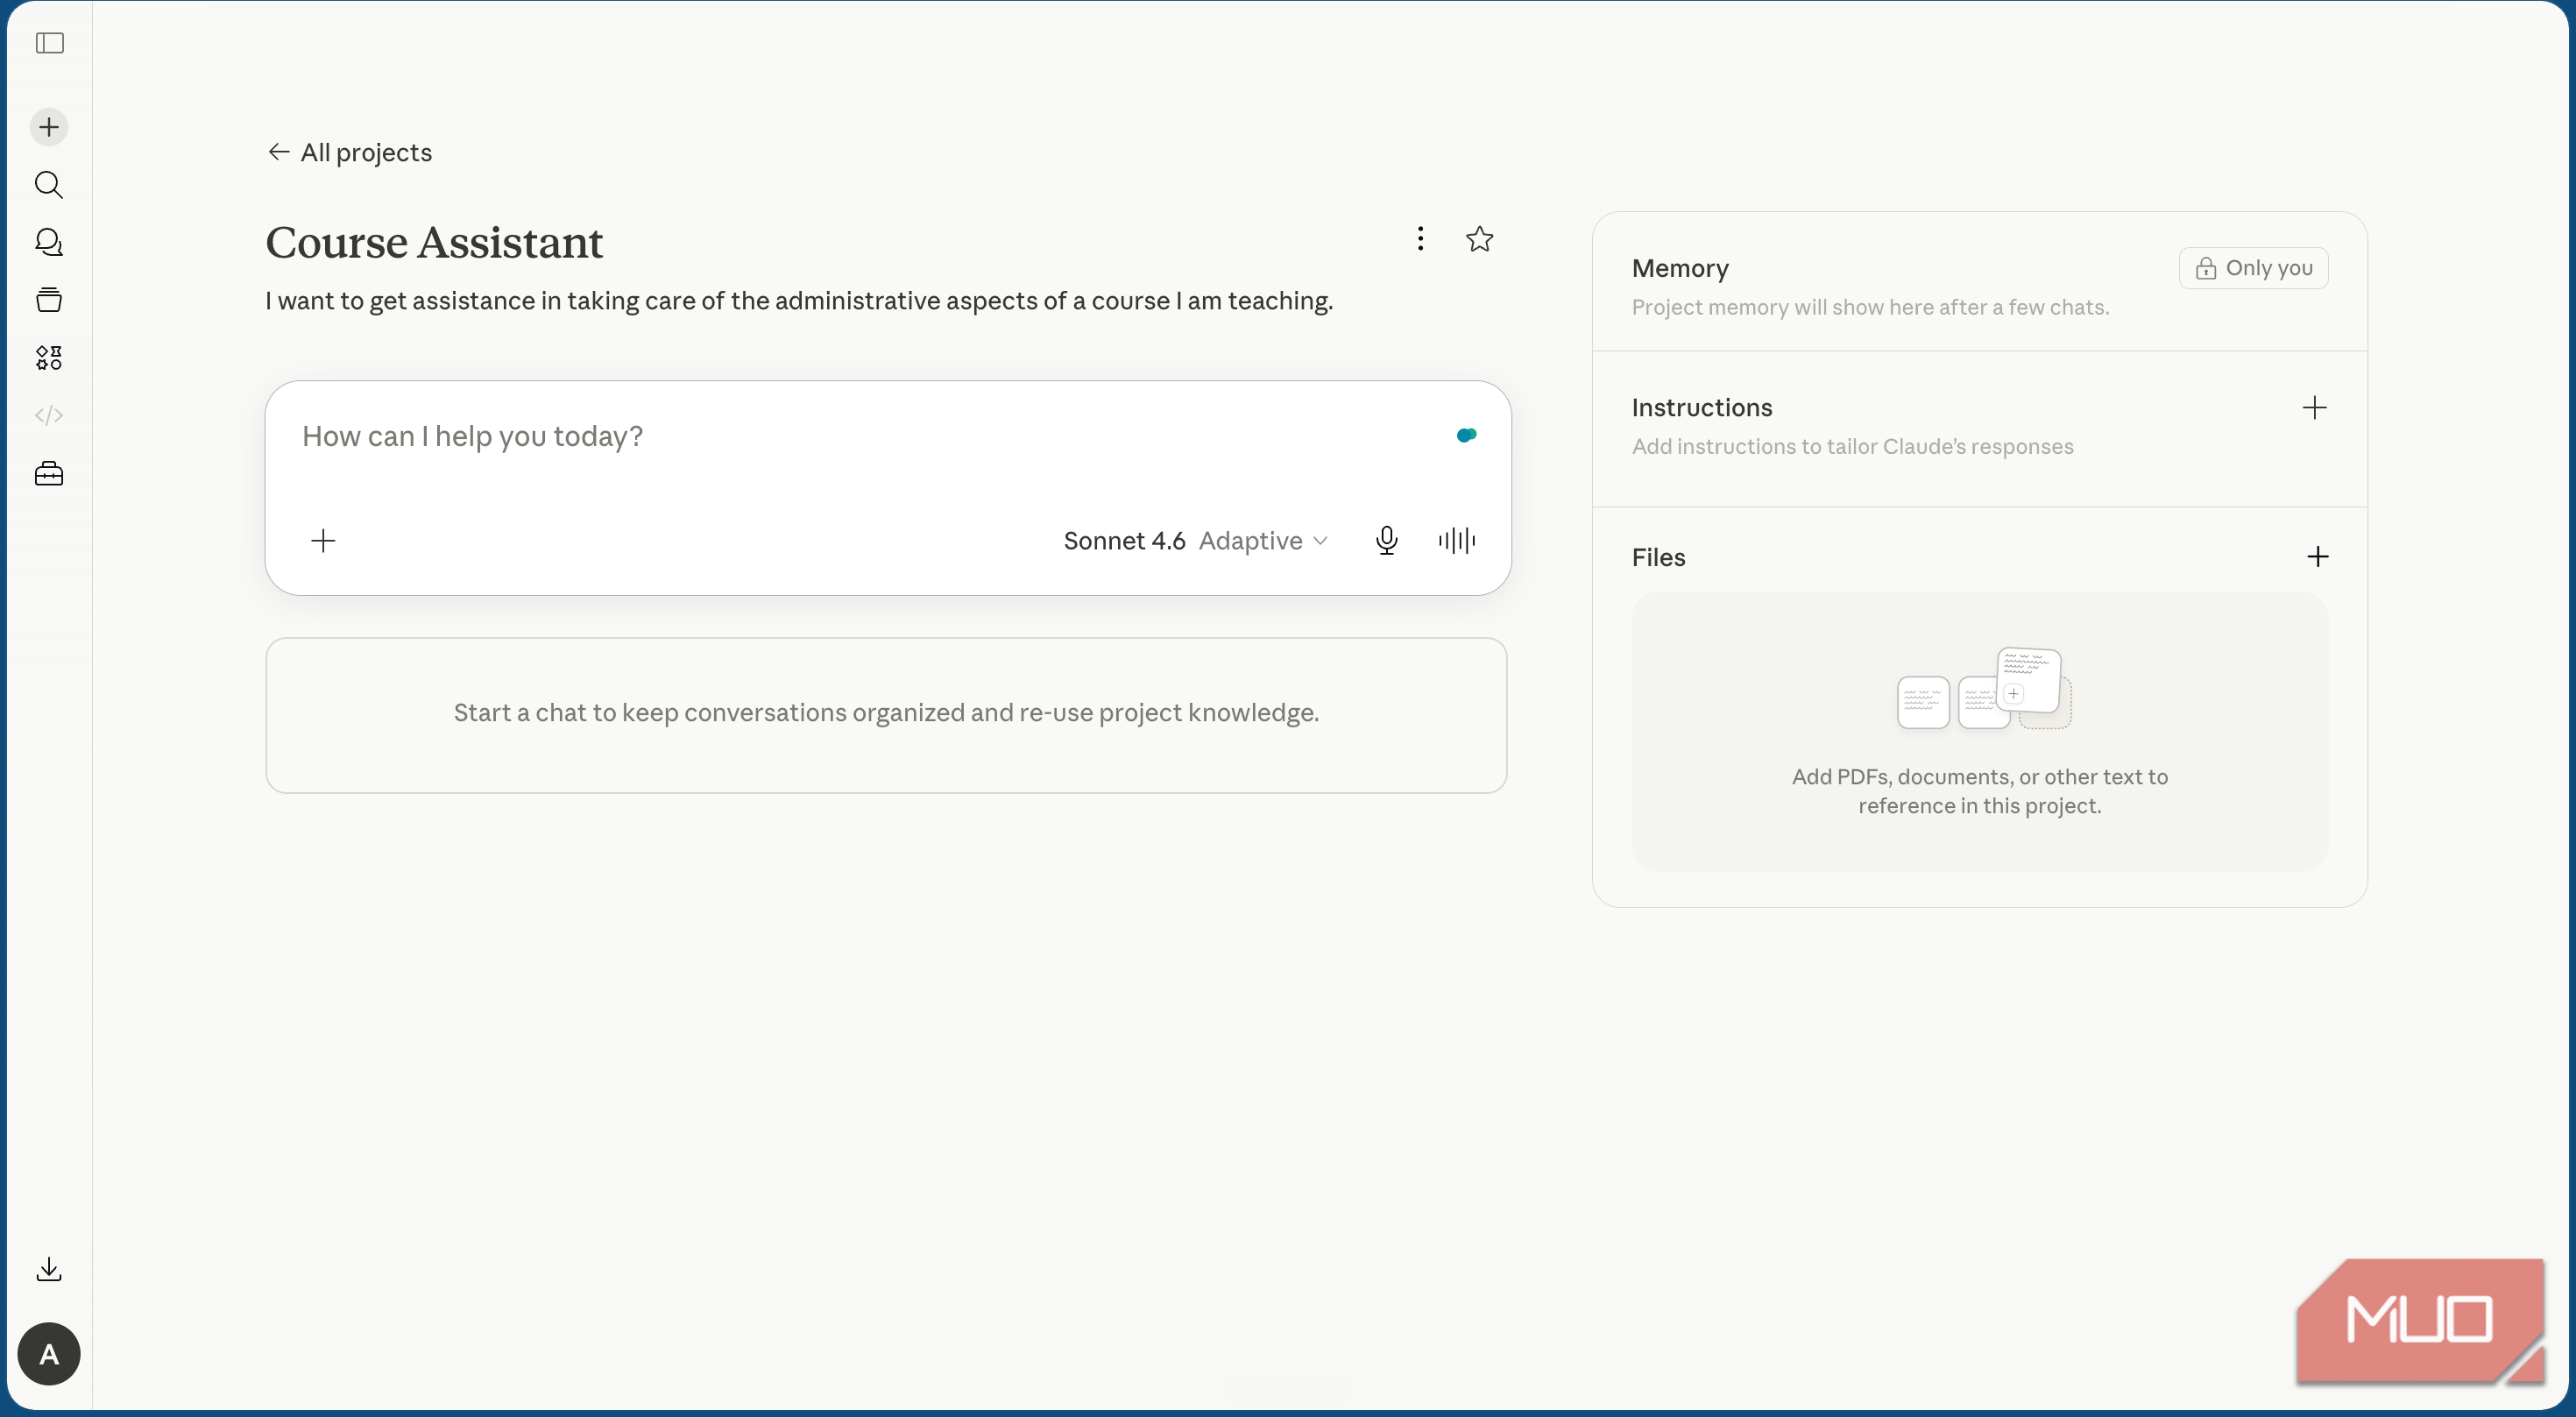Open the account menu avatar A
This screenshot has height=1417, width=2576.
(49, 1354)
